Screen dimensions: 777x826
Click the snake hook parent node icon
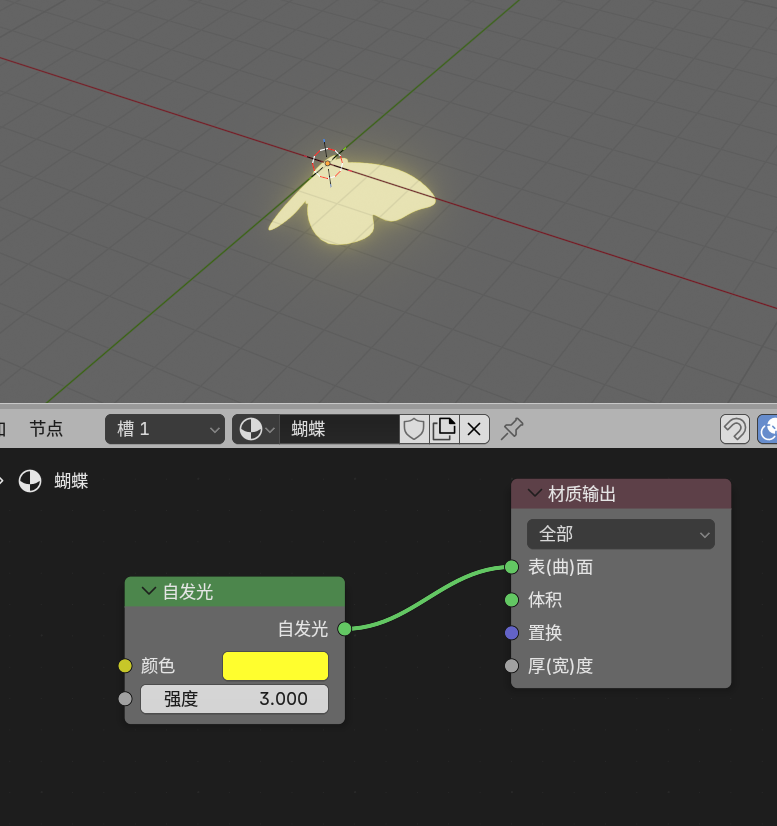pyautogui.click(x=734, y=429)
